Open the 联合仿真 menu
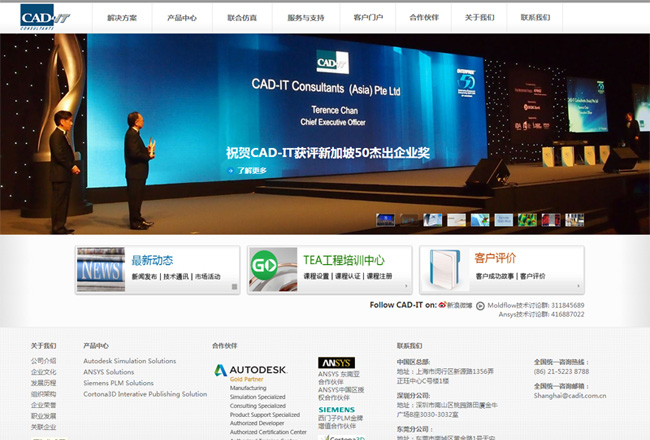 [x=242, y=17]
